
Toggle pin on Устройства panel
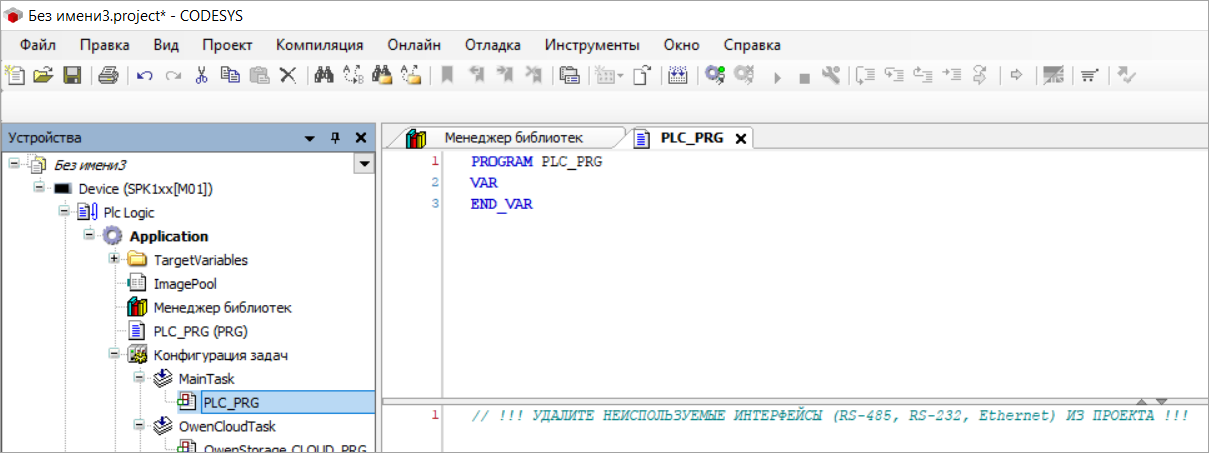coord(335,138)
